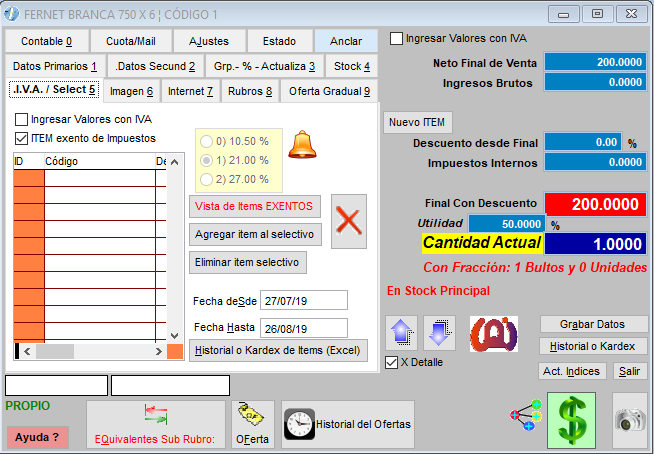Uncheck ITEM exento de Impuestos
Screen dimensions: 654x454
click(21, 139)
